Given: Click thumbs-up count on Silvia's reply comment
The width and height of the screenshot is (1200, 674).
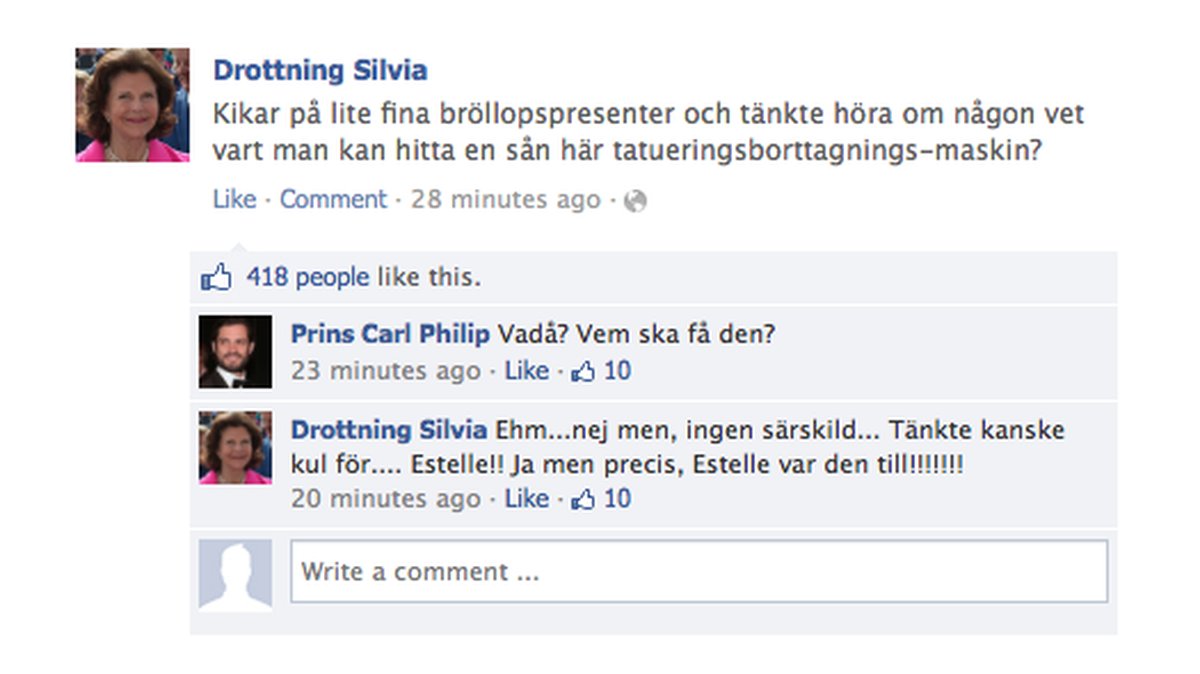Looking at the screenshot, I should (601, 498).
